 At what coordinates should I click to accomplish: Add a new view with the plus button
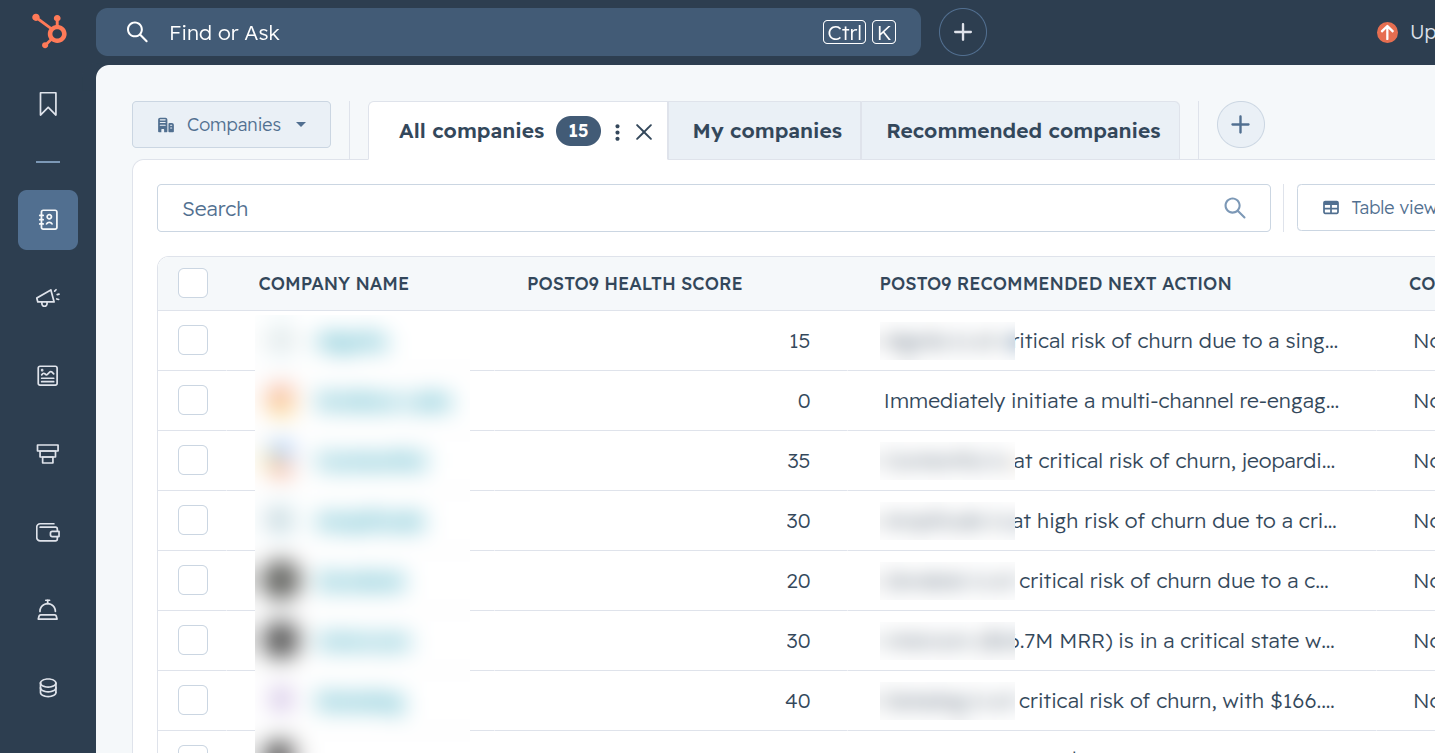1241,125
